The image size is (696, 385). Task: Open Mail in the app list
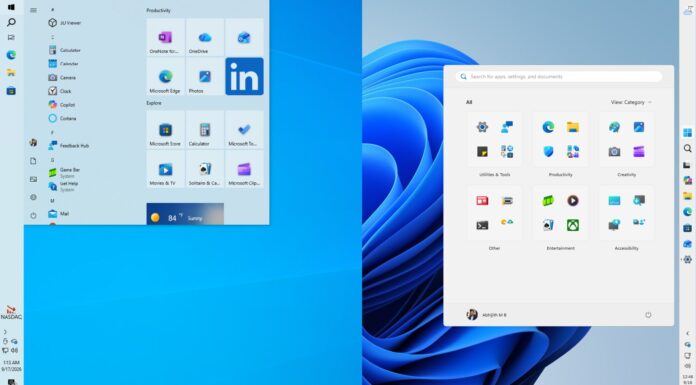coord(59,214)
